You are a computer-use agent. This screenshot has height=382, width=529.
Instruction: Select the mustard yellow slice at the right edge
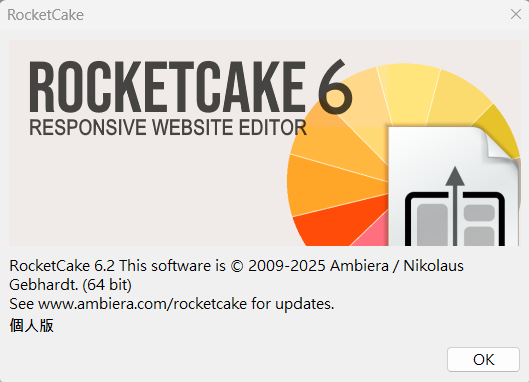click(x=499, y=130)
